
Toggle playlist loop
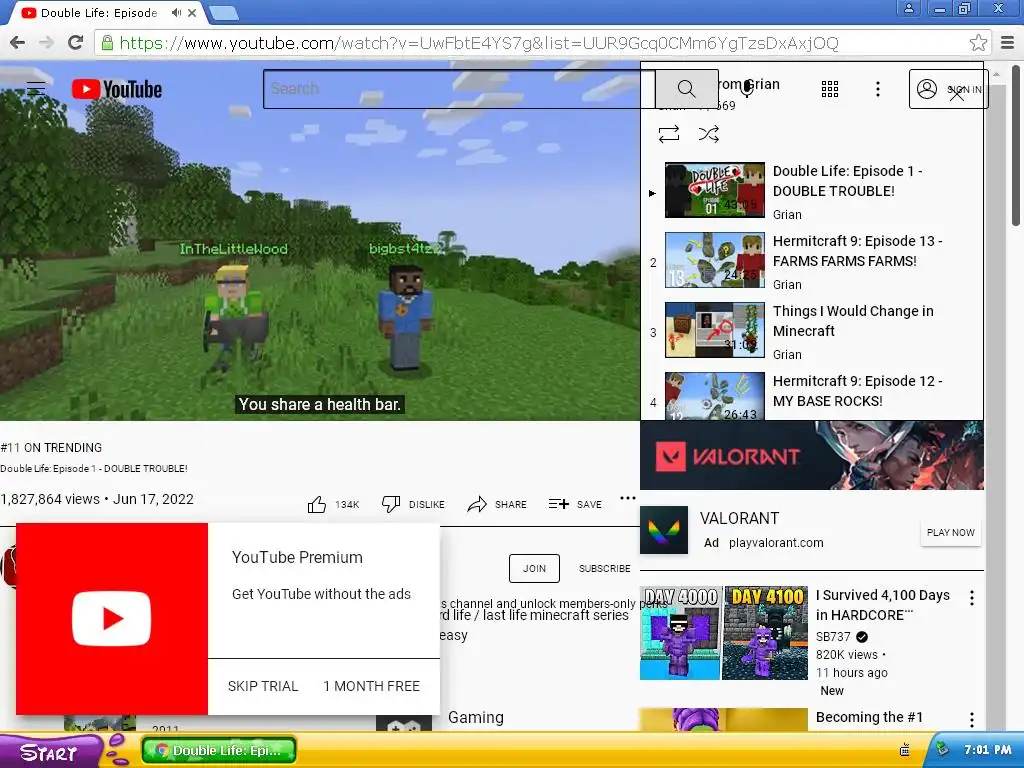(x=669, y=134)
